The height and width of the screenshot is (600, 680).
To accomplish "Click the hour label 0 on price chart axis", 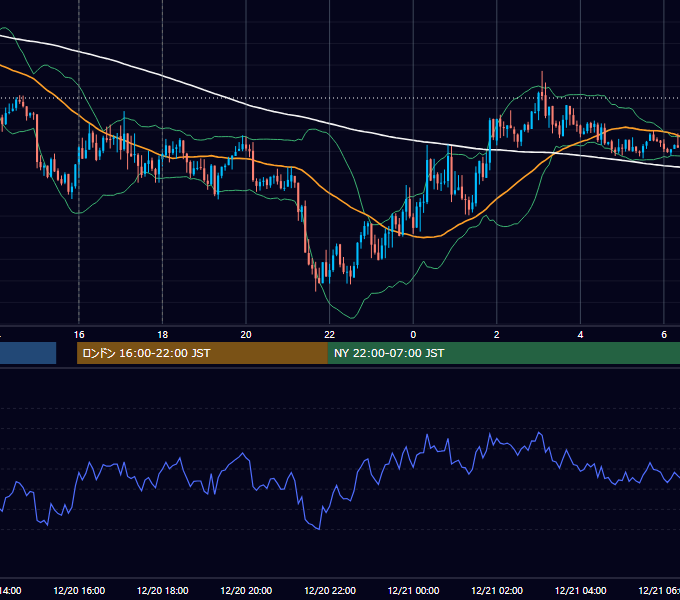I will point(413,335).
